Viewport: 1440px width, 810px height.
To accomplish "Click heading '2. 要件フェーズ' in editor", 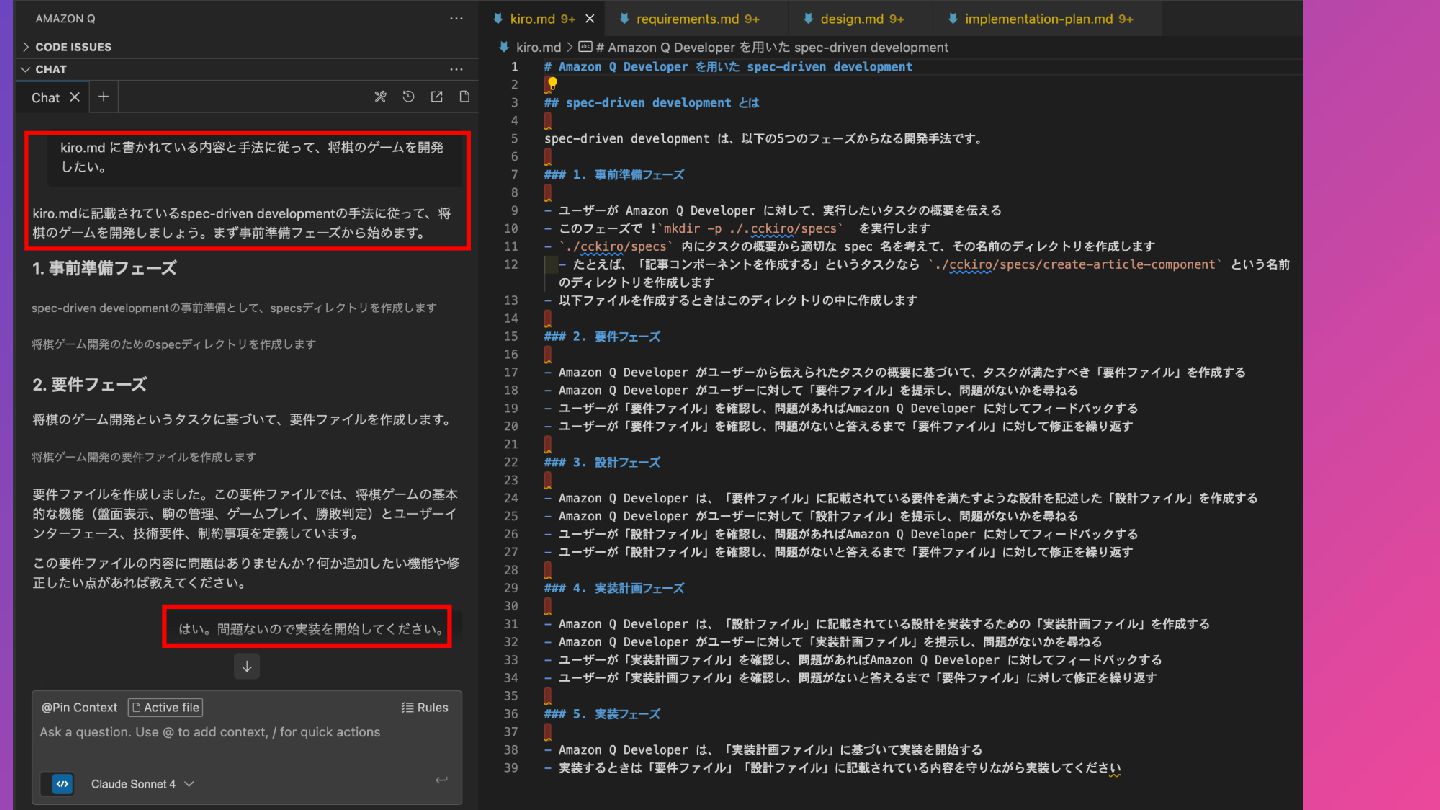I will (602, 336).
